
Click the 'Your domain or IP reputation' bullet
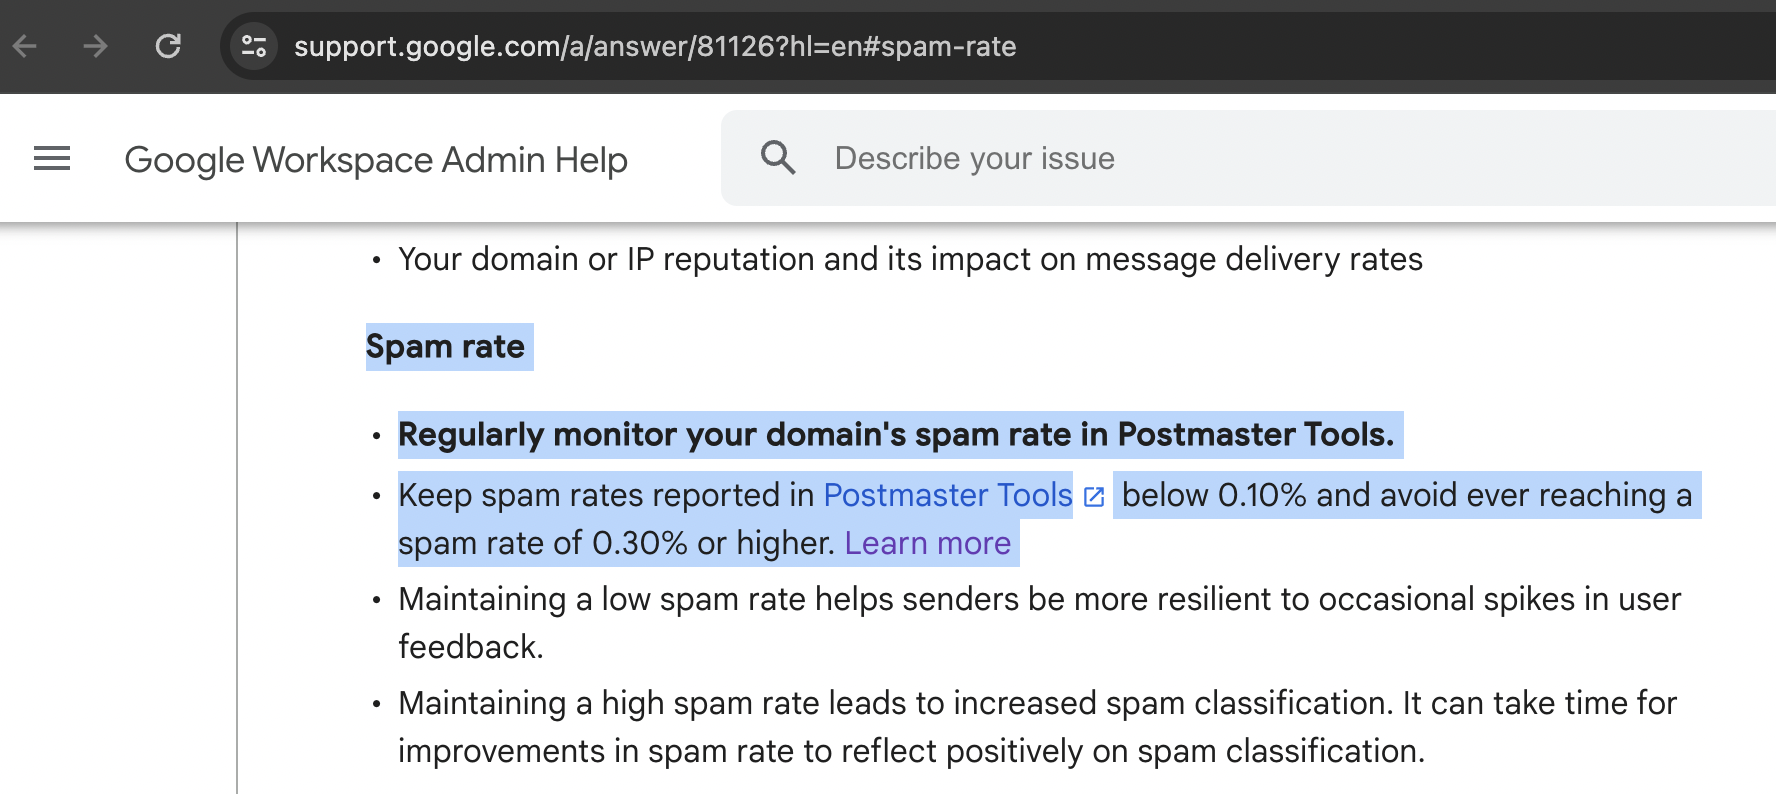click(910, 259)
